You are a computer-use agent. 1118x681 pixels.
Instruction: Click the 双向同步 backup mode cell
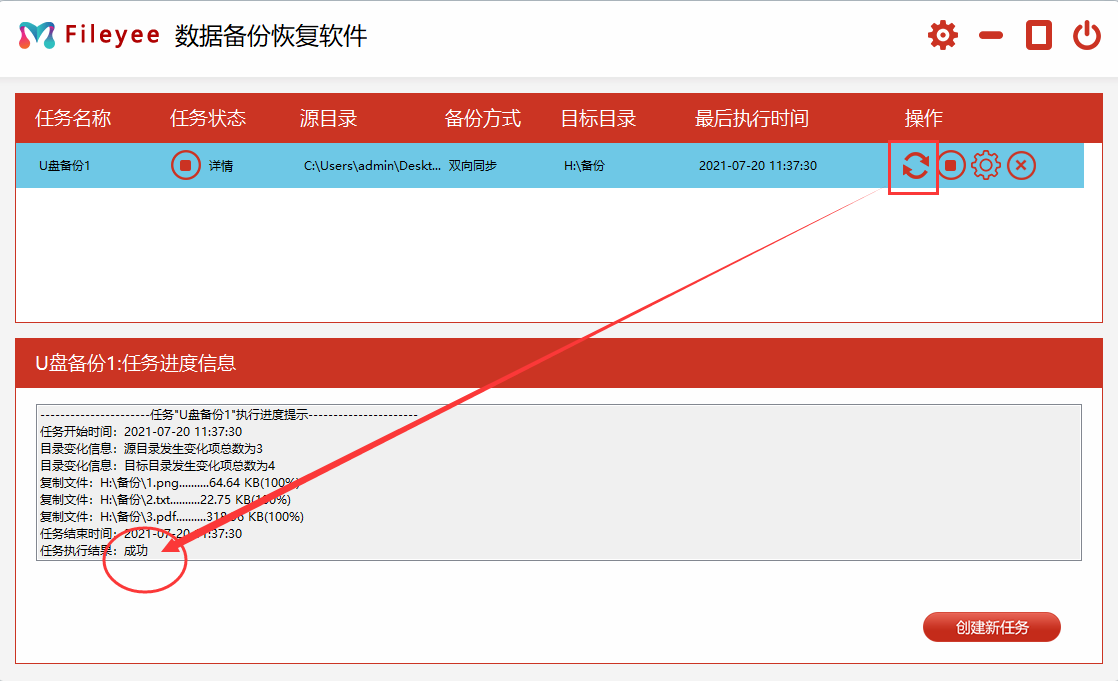pyautogui.click(x=473, y=166)
